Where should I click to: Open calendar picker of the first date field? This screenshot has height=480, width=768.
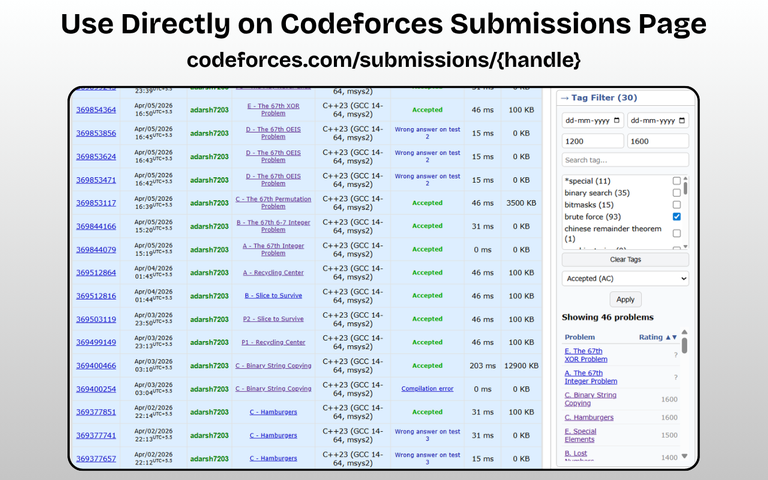pyautogui.click(x=617, y=121)
